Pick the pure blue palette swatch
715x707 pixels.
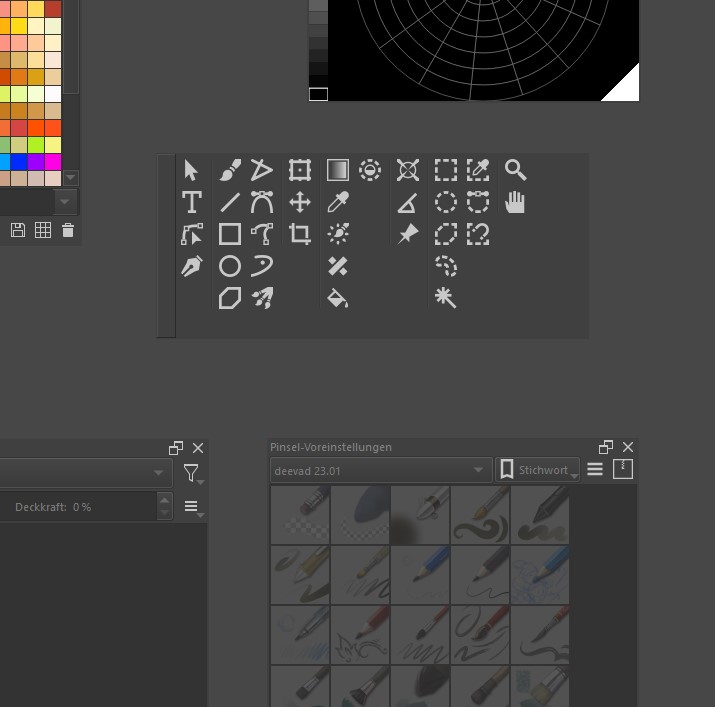click(x=19, y=161)
